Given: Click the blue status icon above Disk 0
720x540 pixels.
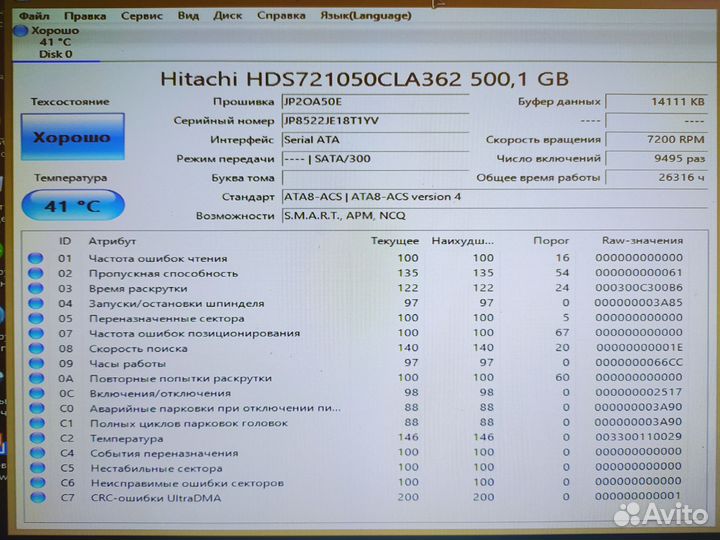Looking at the screenshot, I should point(20,31).
